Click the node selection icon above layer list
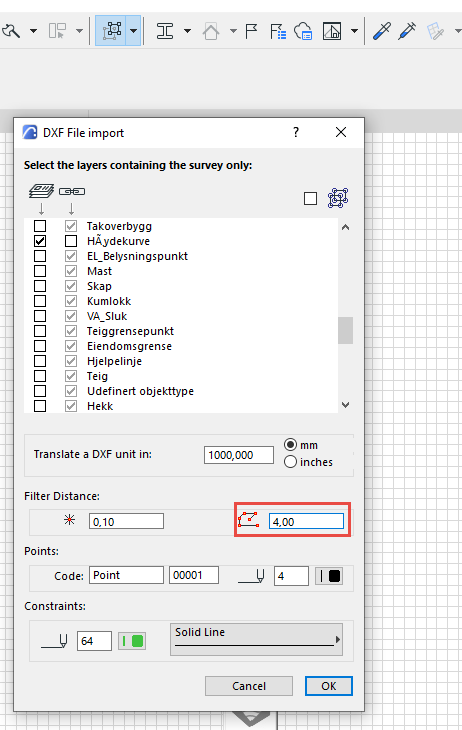462x730 pixels. pos(338,198)
